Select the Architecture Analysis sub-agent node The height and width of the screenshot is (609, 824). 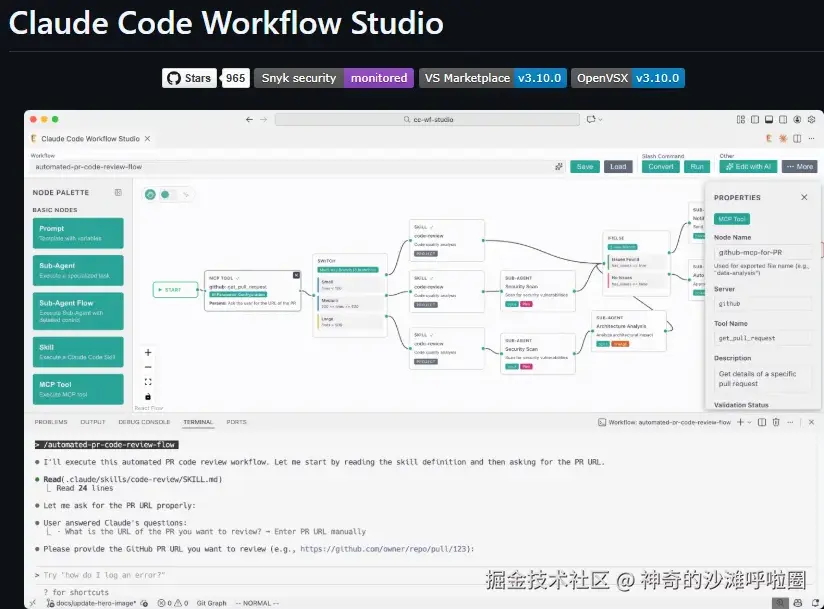coord(629,331)
